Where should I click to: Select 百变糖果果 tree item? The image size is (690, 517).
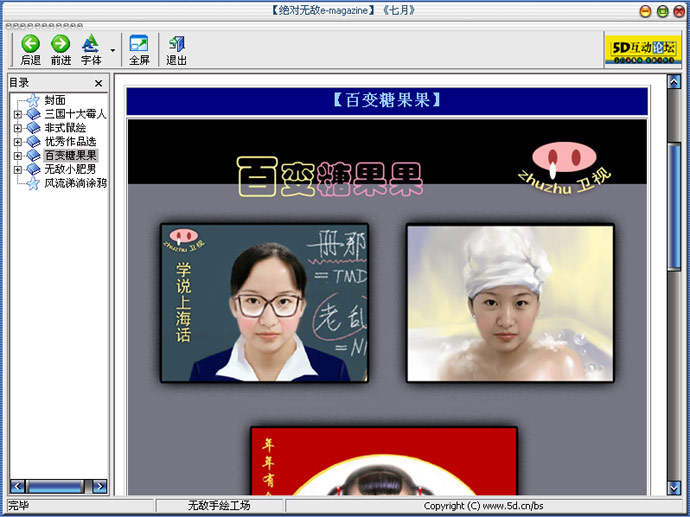point(71,155)
